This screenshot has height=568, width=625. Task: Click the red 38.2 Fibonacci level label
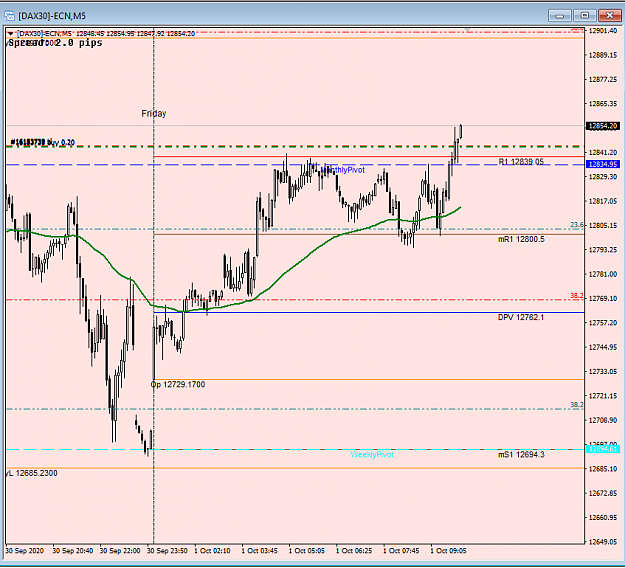point(577,295)
